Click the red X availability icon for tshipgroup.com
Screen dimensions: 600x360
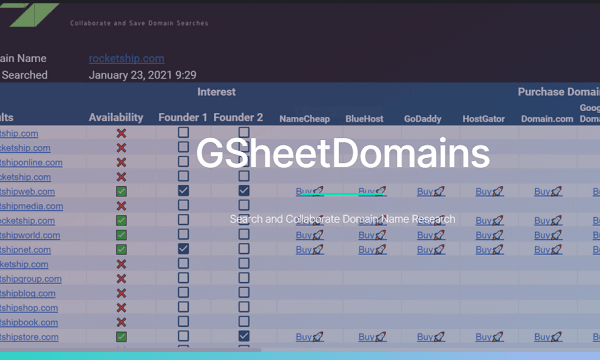(x=121, y=279)
